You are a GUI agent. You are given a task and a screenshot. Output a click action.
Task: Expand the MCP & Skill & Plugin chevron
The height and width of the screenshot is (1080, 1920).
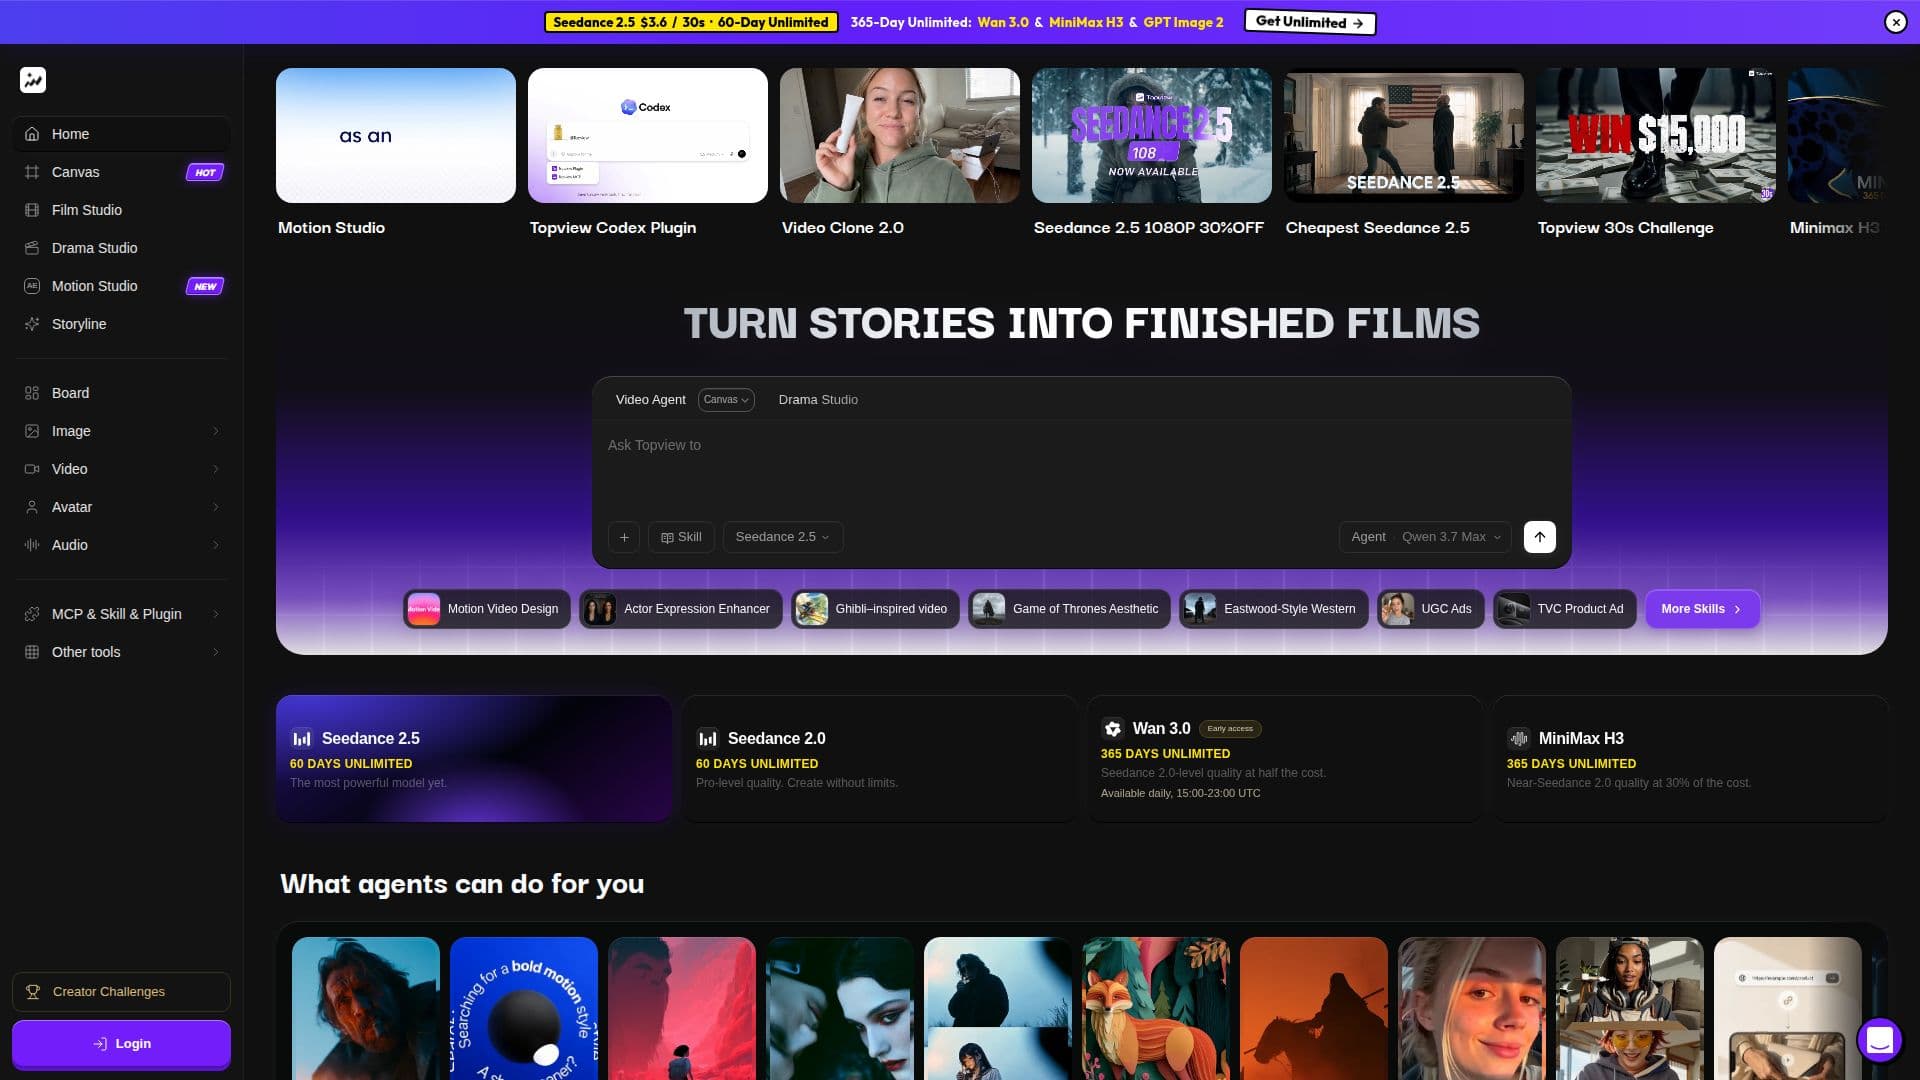216,614
